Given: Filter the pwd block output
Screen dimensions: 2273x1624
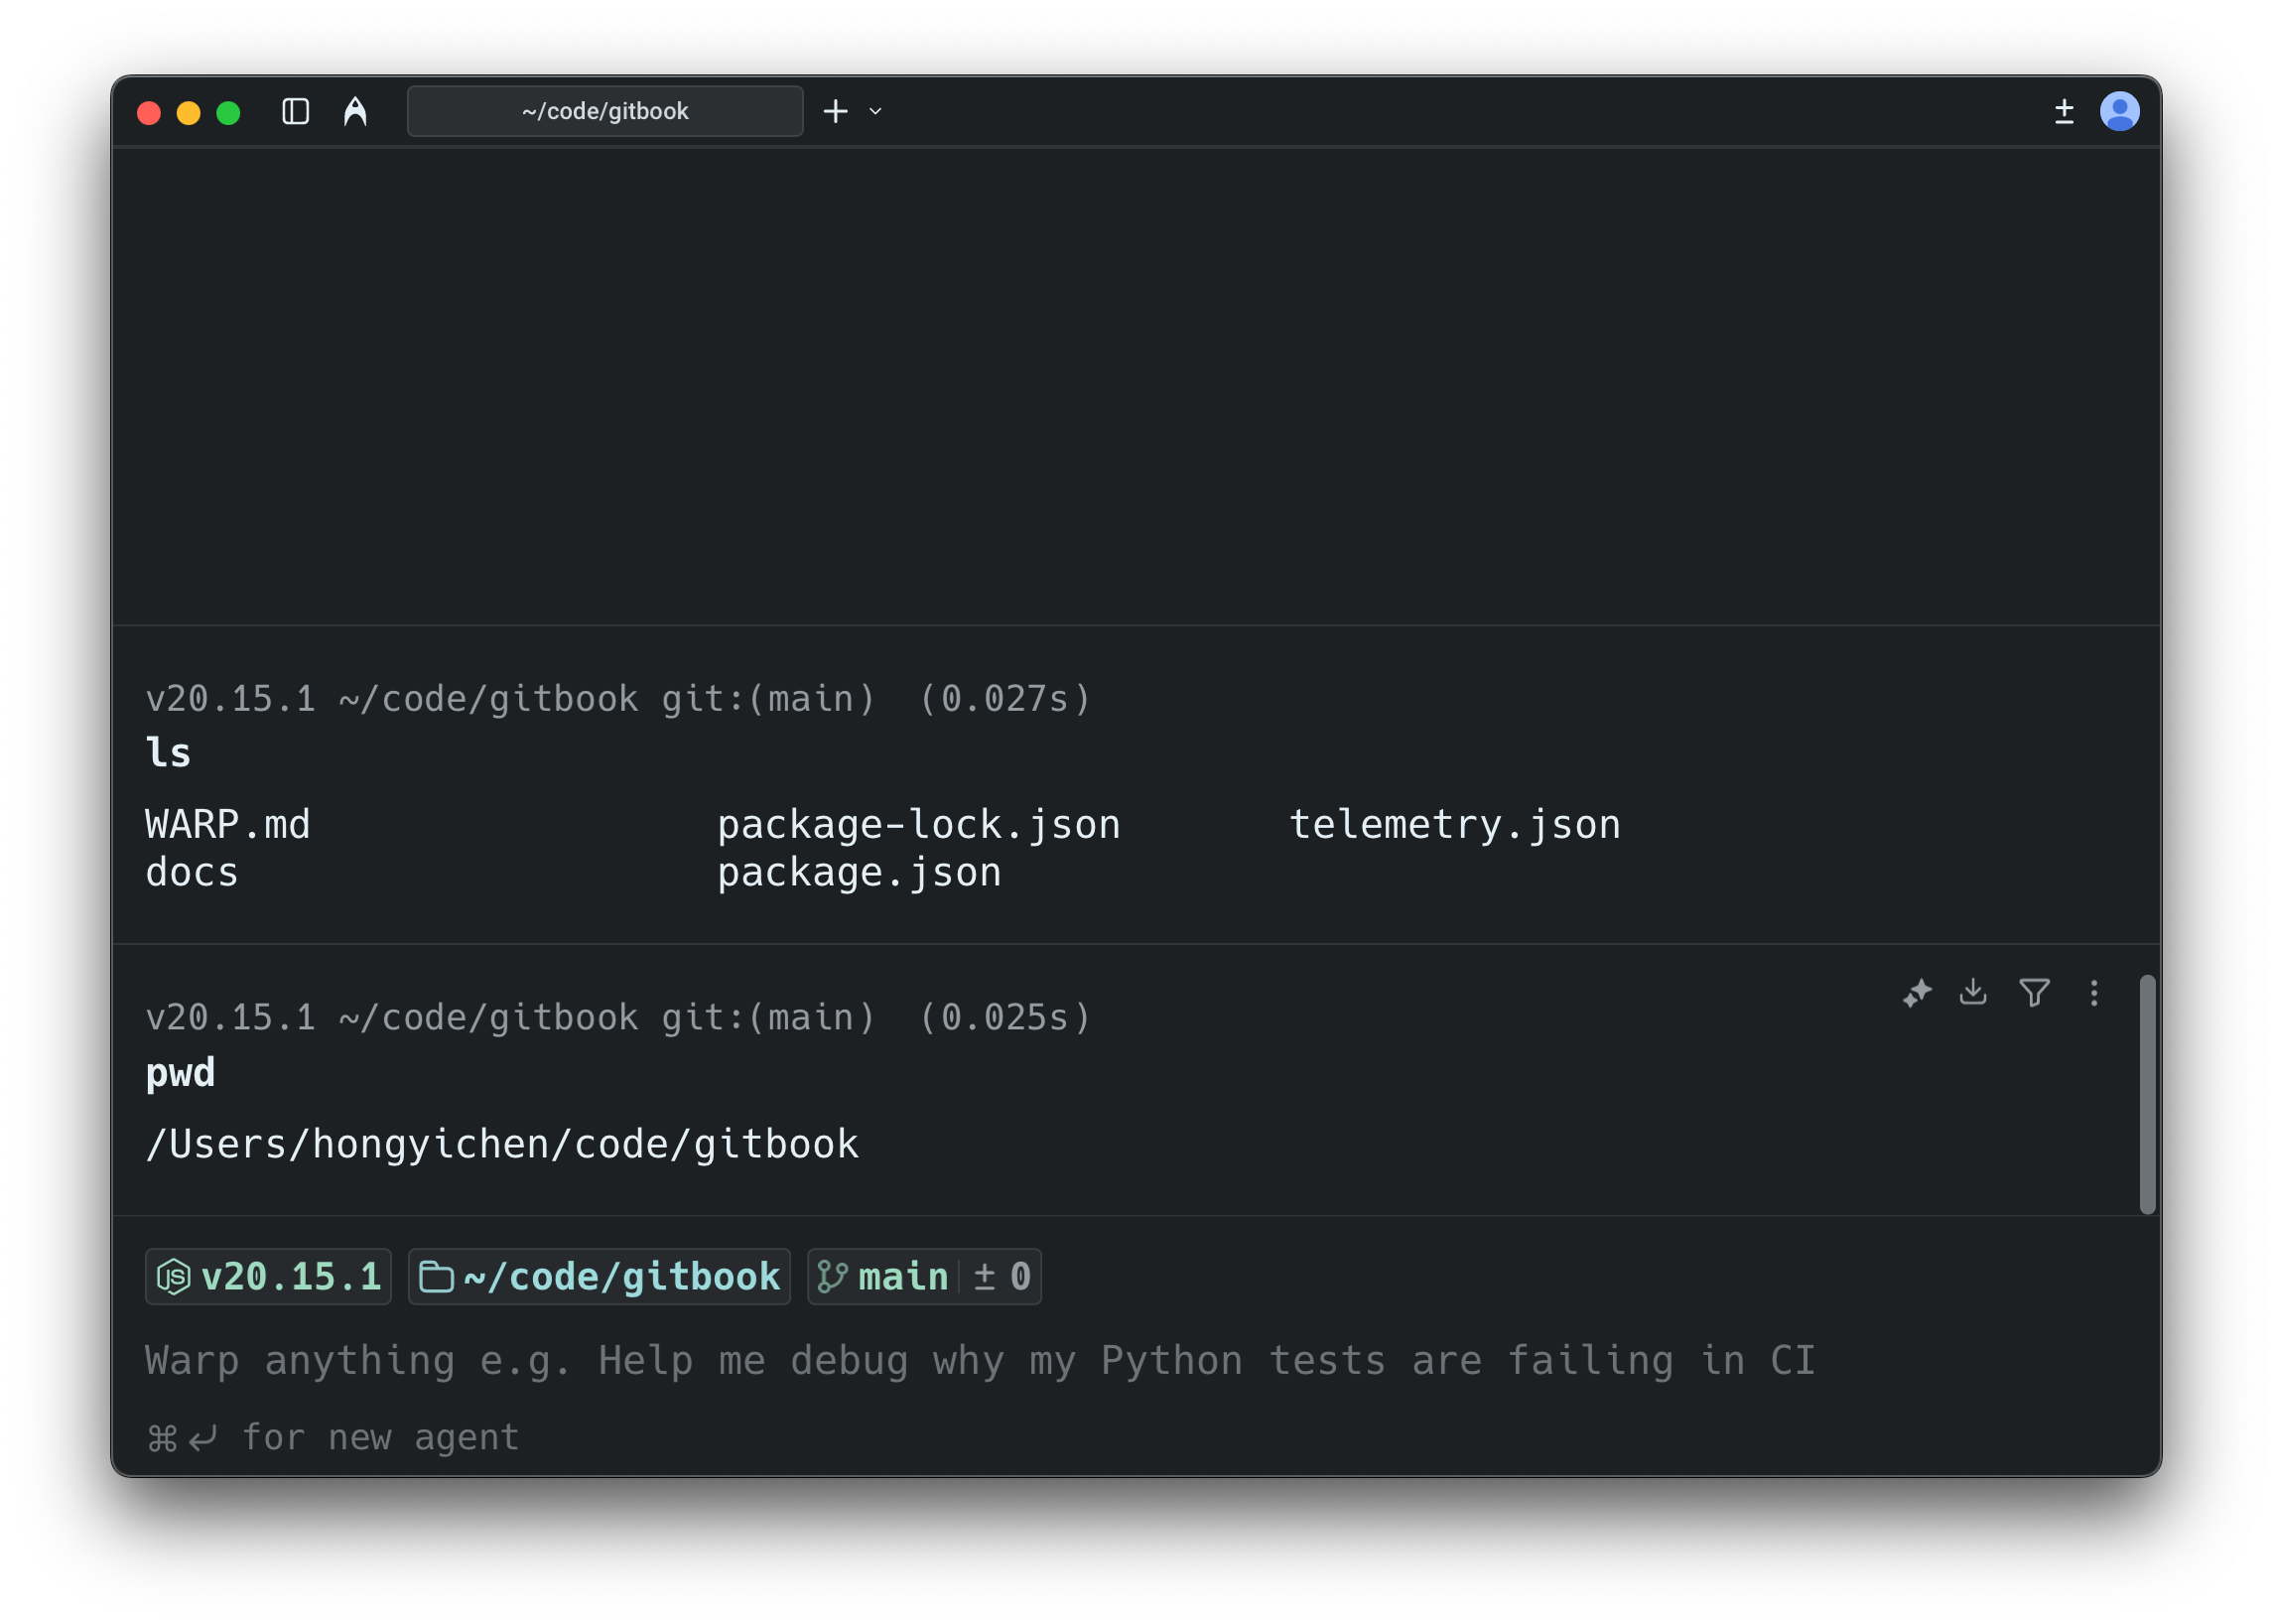Looking at the screenshot, I should click(2034, 992).
